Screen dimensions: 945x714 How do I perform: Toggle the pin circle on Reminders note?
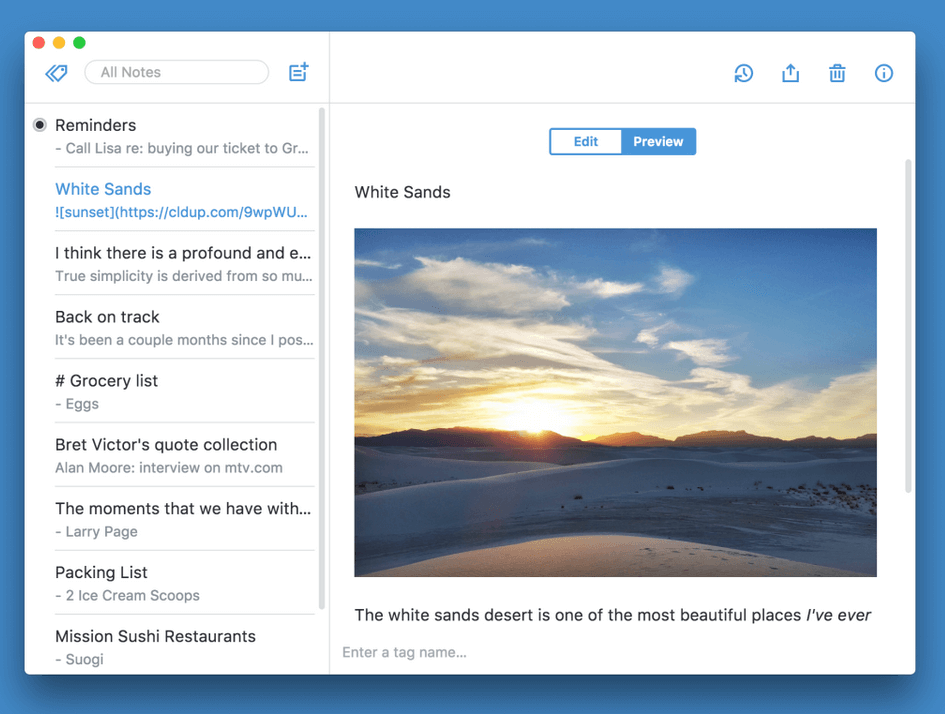40,125
